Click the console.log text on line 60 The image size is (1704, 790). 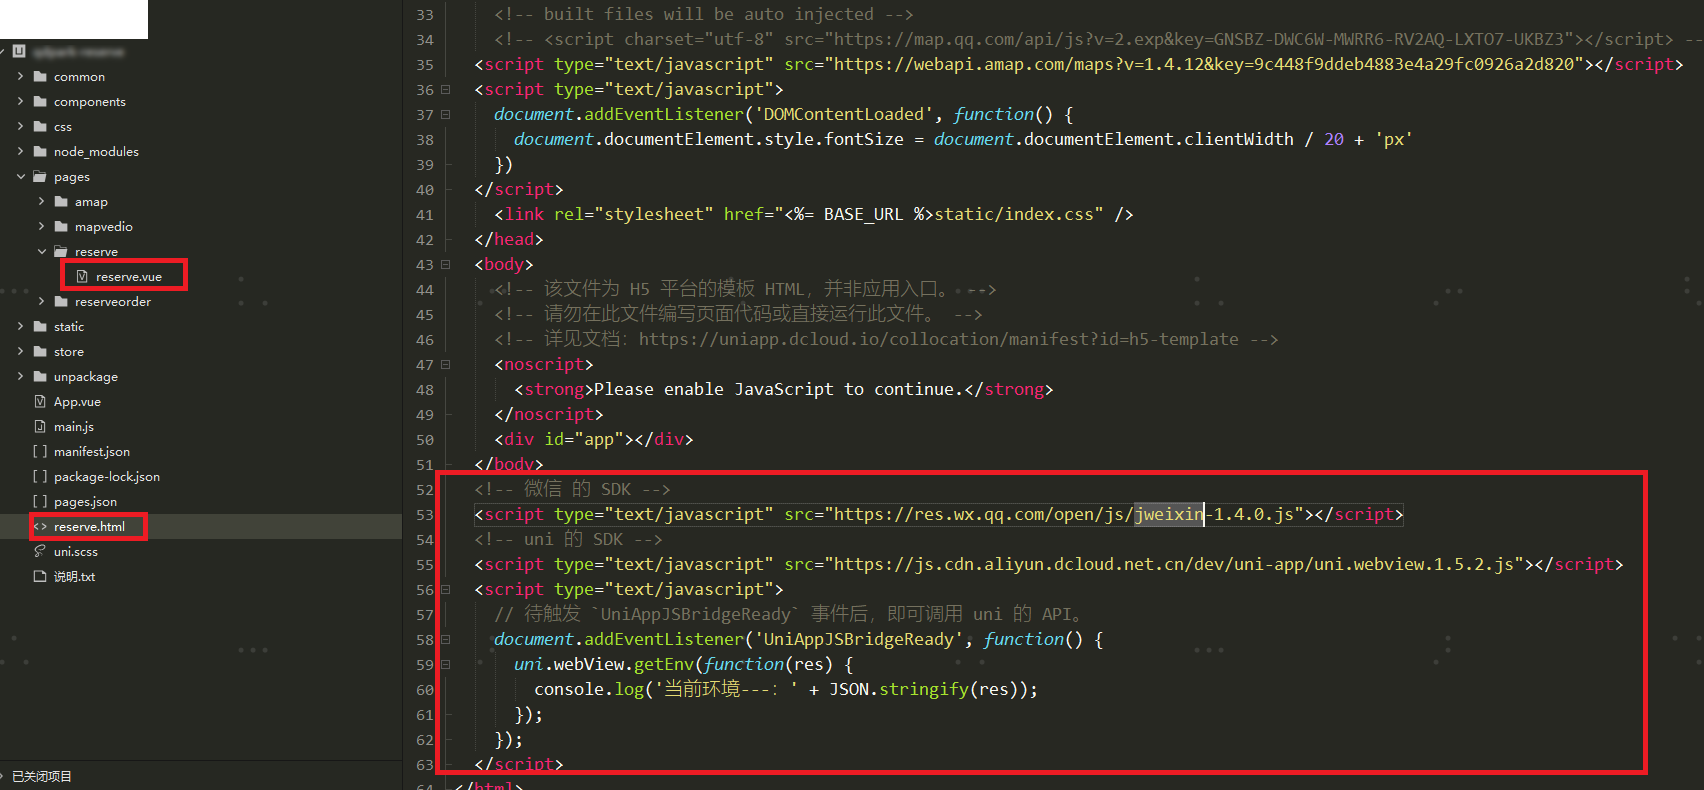click(589, 689)
